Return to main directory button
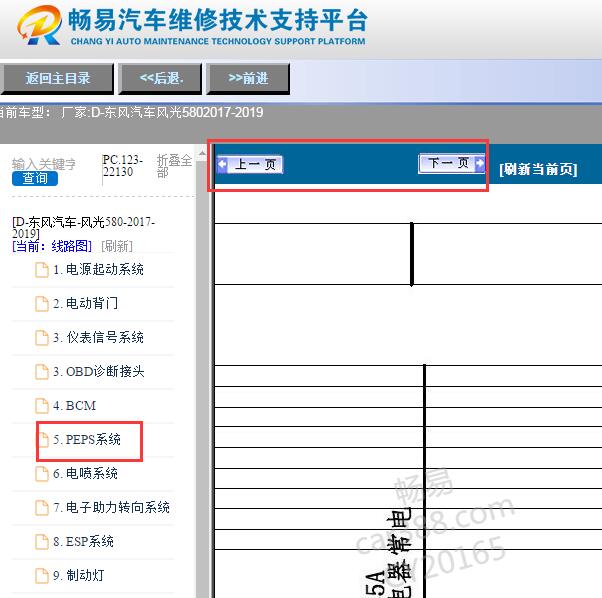 pos(57,79)
